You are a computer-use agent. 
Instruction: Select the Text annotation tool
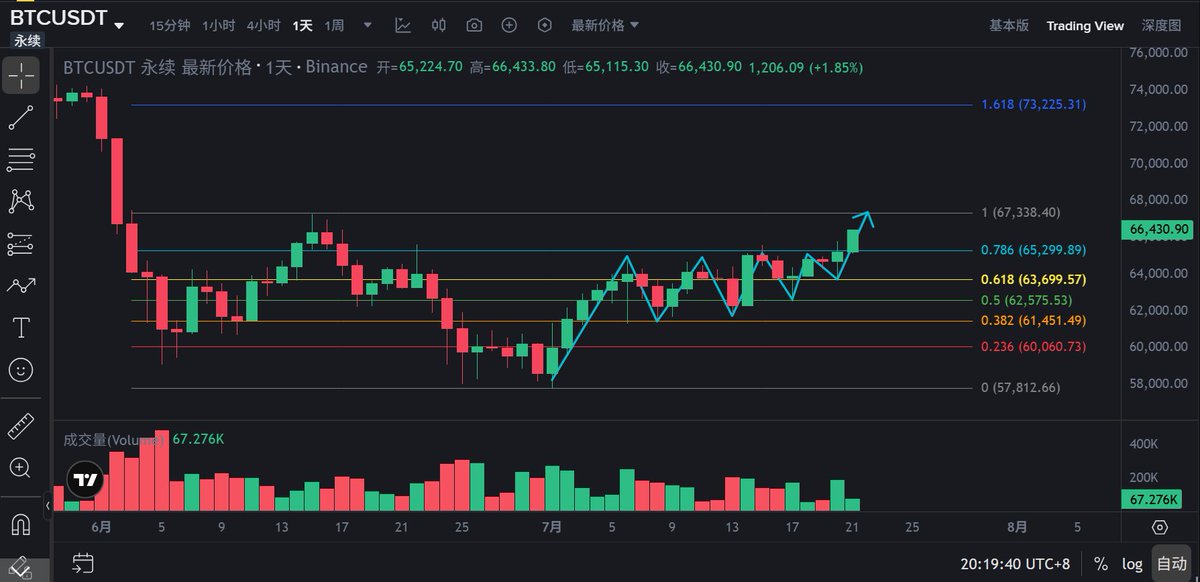(x=20, y=327)
